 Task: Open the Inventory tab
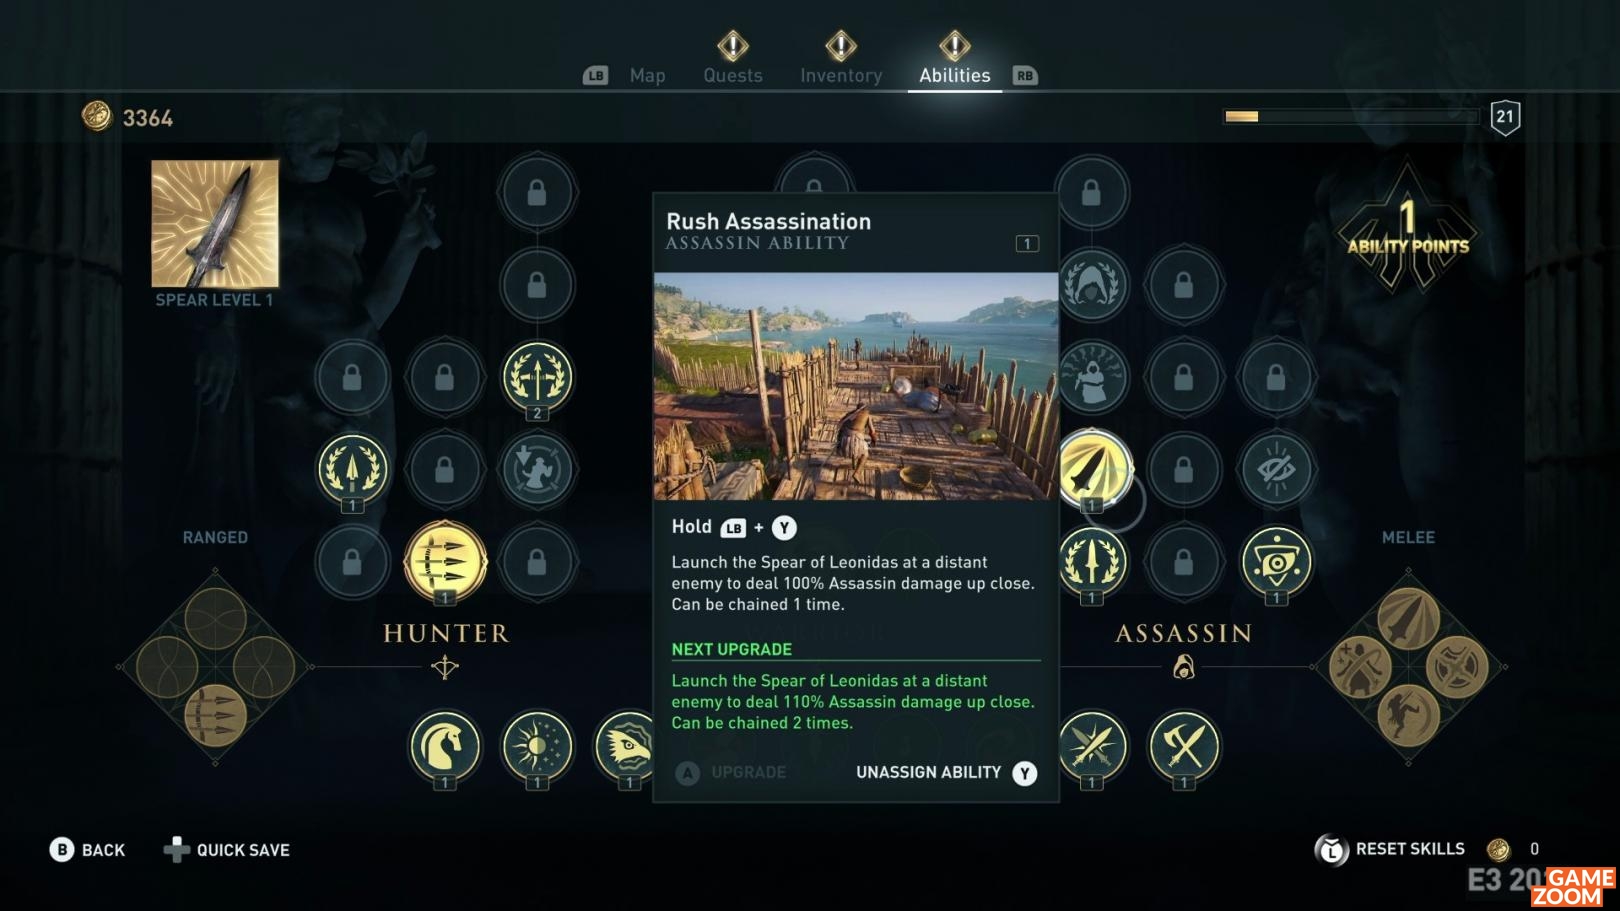point(841,75)
